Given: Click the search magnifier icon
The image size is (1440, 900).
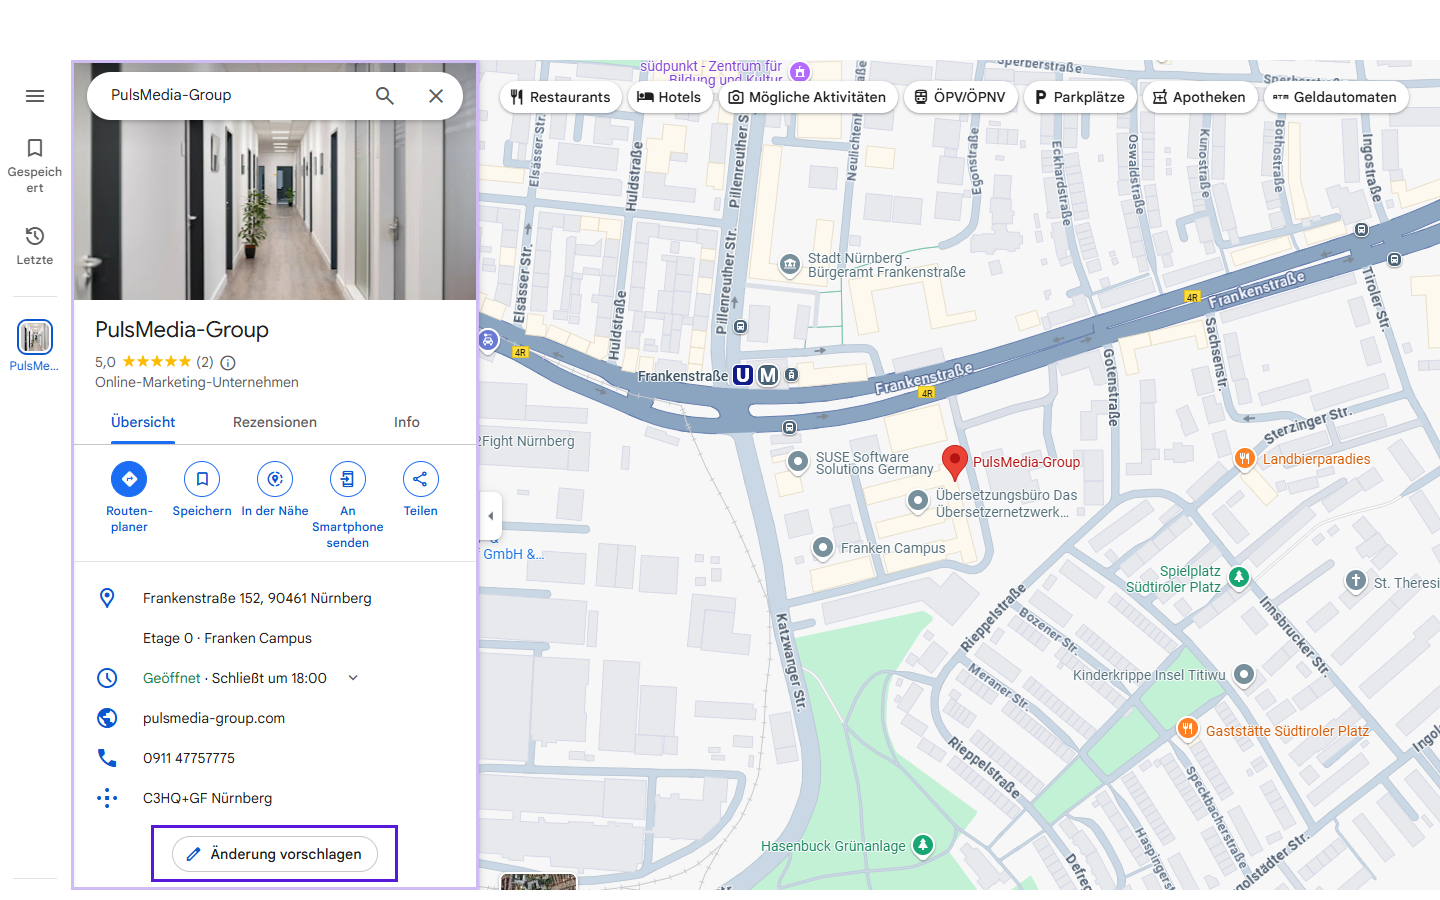Looking at the screenshot, I should point(385,96).
